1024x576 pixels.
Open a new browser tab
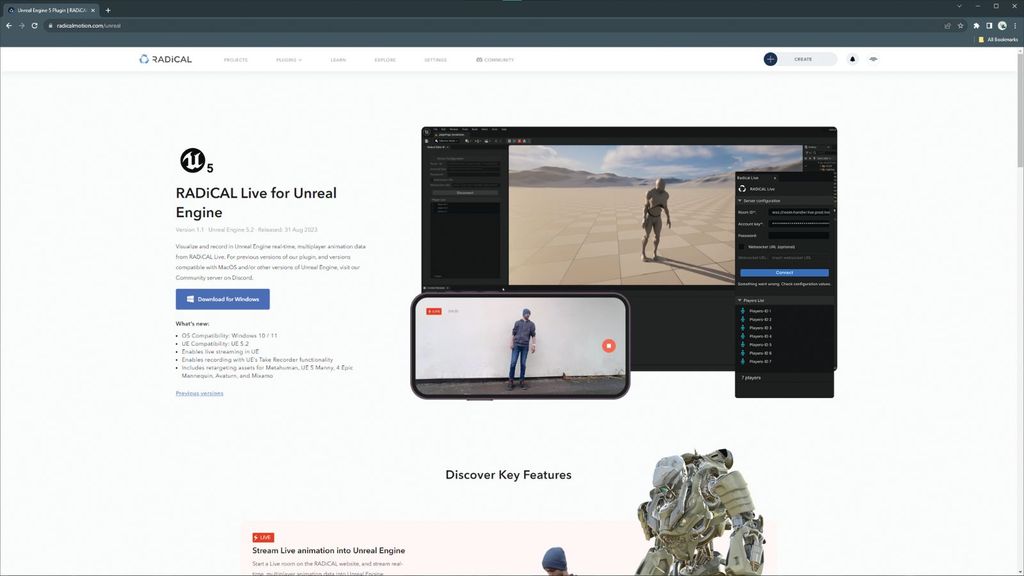pyautogui.click(x=108, y=10)
